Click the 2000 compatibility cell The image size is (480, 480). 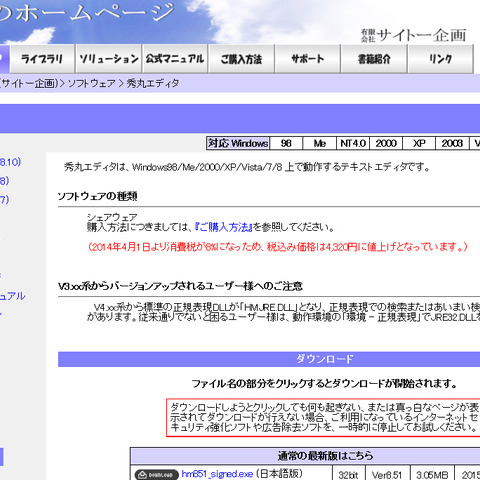tap(386, 143)
